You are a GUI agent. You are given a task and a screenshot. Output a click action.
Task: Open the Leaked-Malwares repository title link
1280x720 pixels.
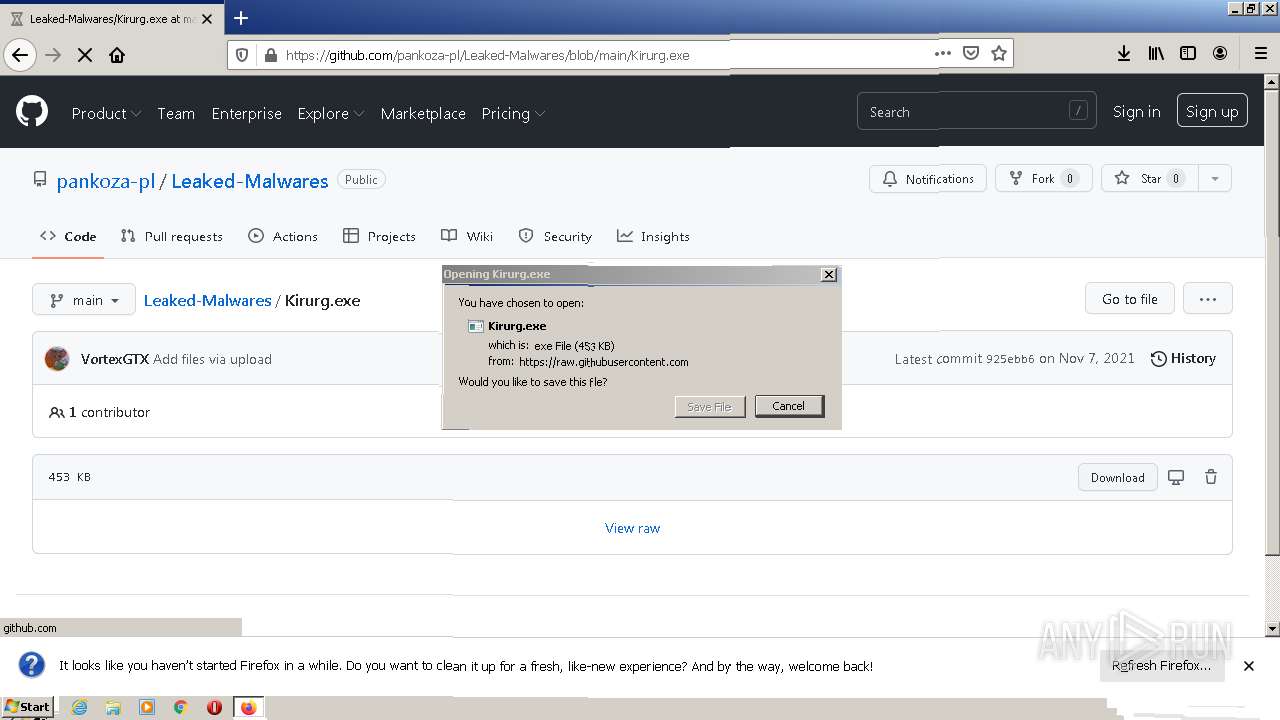250,181
